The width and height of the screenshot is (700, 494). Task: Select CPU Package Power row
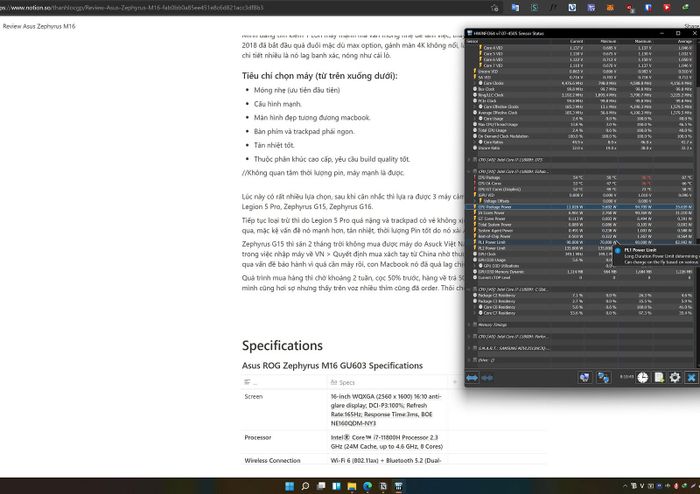tap(580, 207)
